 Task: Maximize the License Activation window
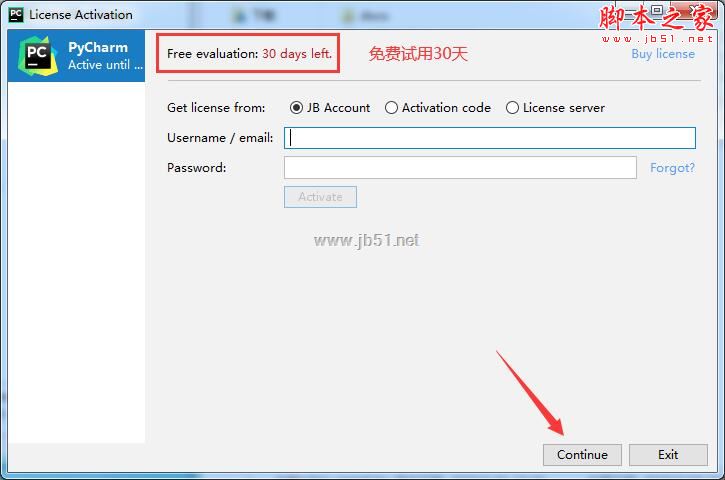click(x=657, y=10)
